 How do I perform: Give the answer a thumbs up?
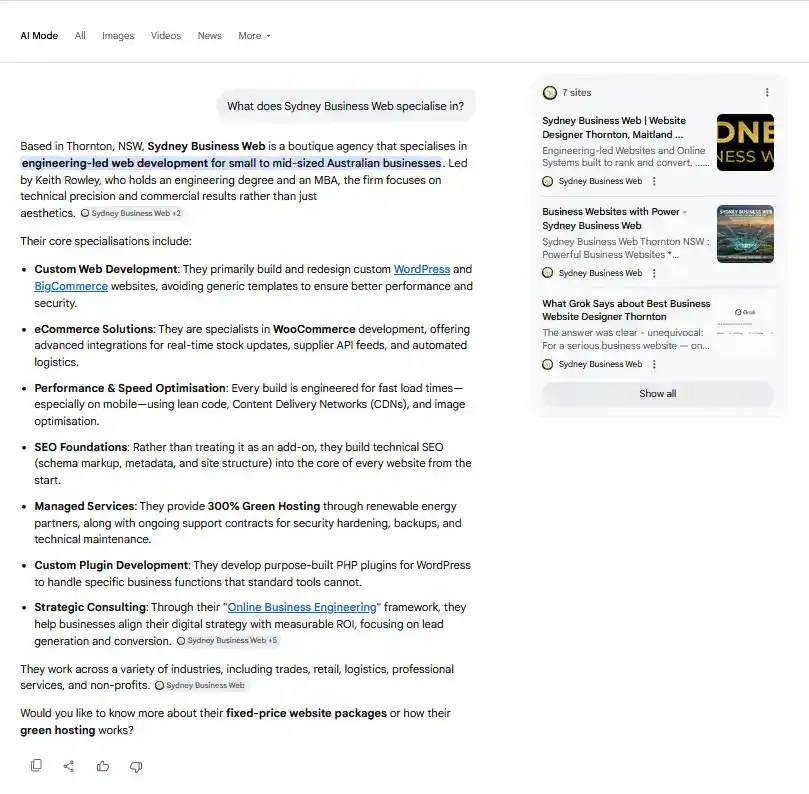(x=103, y=766)
